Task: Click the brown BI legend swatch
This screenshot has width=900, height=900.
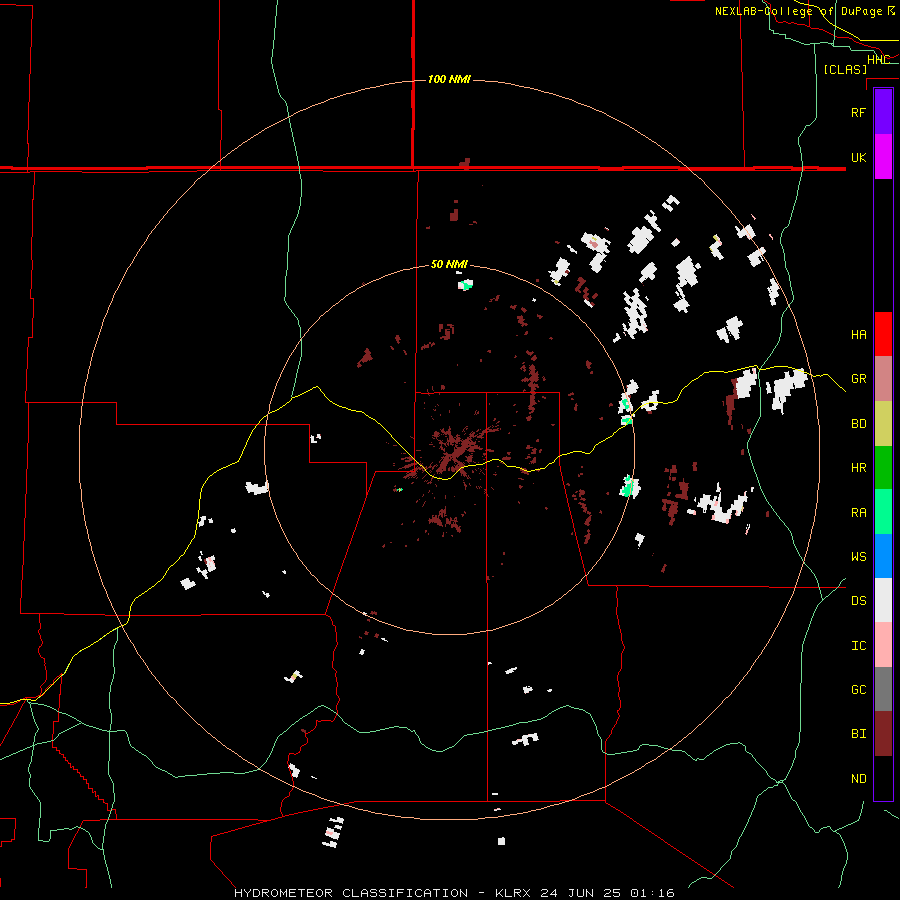Action: click(883, 734)
